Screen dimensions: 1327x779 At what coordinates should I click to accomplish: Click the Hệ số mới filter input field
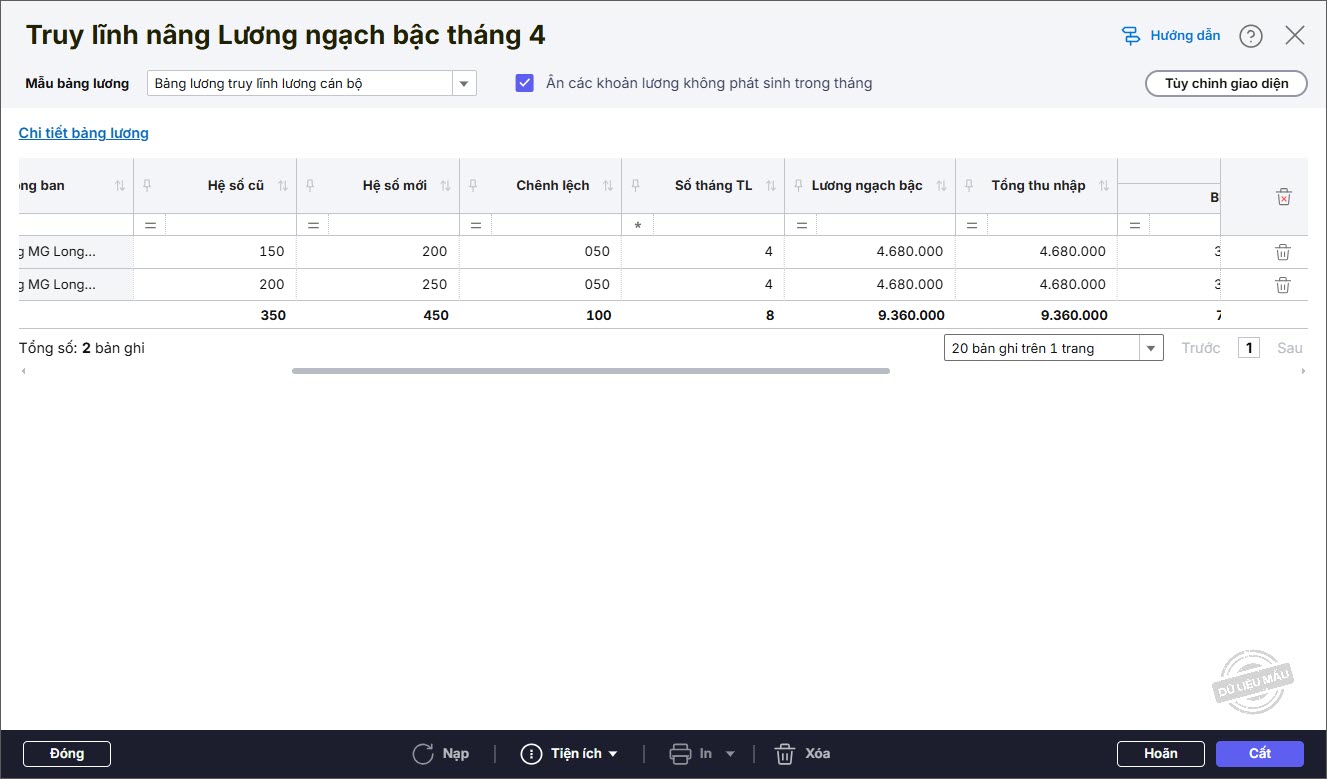tap(392, 226)
